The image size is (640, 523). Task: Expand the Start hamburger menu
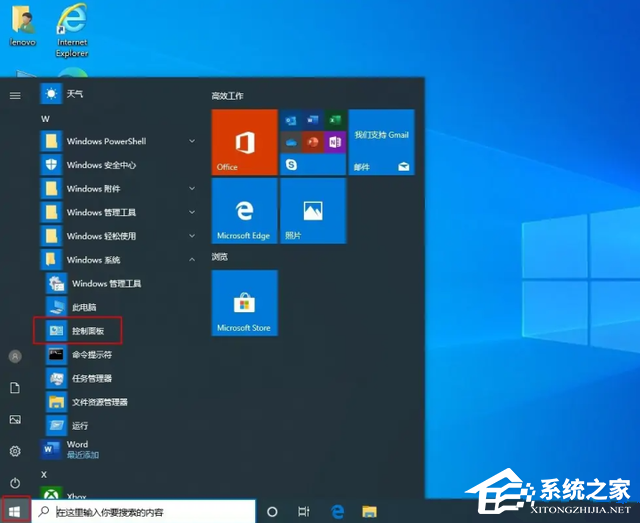[15, 96]
